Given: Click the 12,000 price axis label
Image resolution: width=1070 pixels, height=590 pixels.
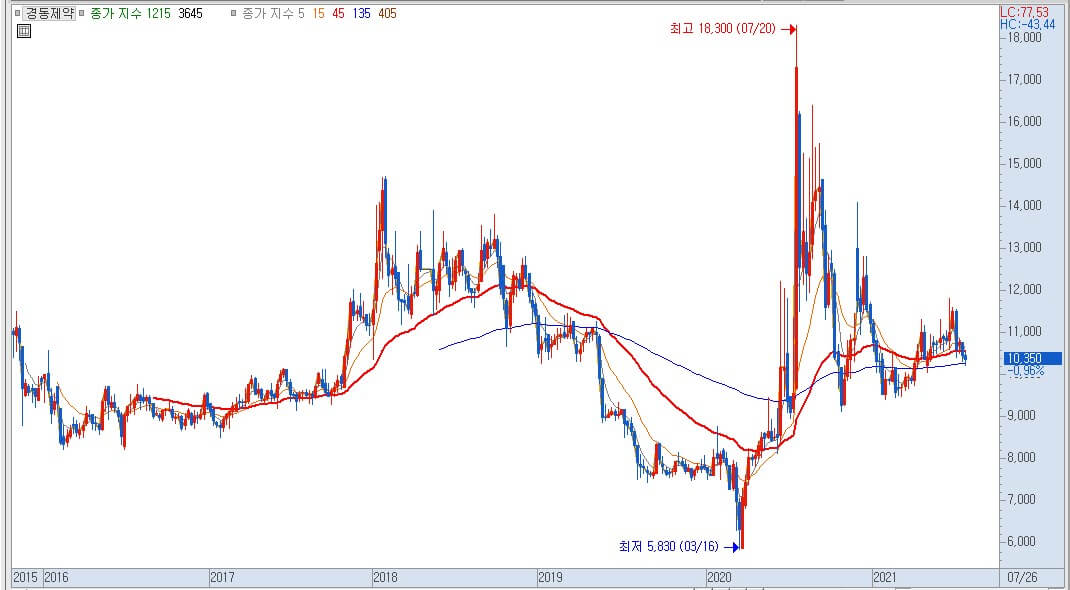Looking at the screenshot, I should [x=1025, y=289].
